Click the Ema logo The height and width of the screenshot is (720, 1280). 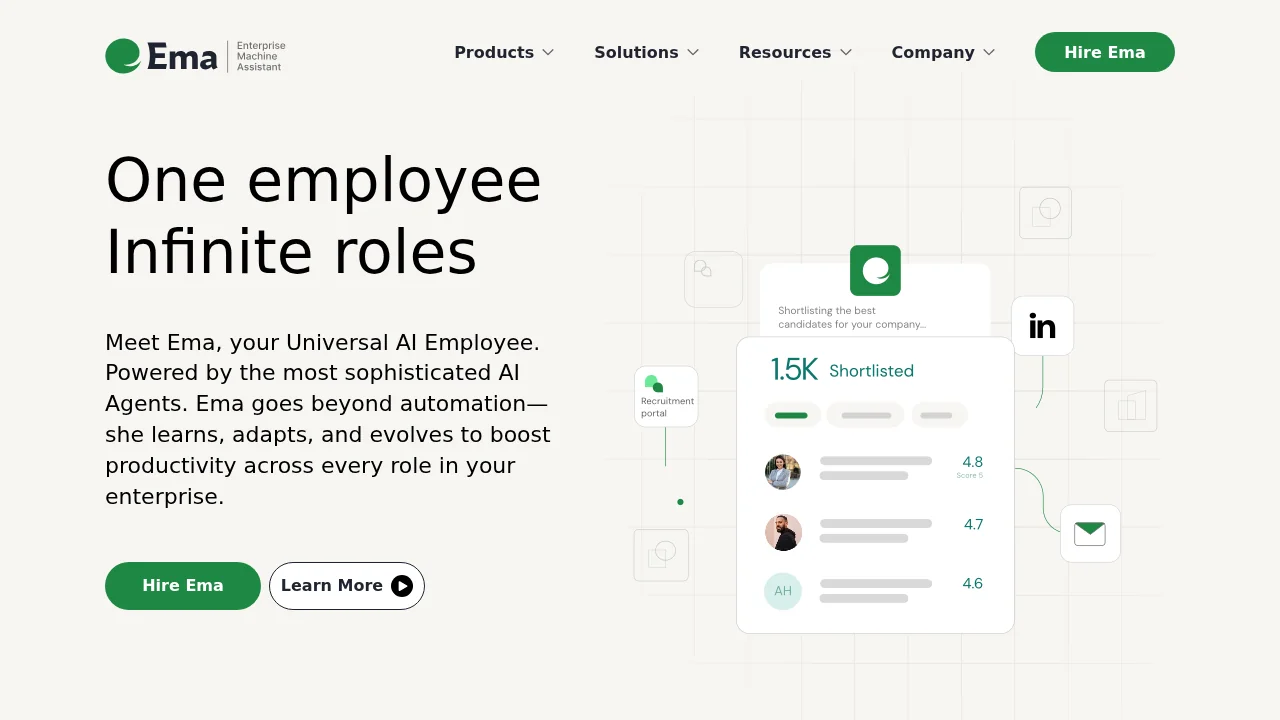coord(160,55)
